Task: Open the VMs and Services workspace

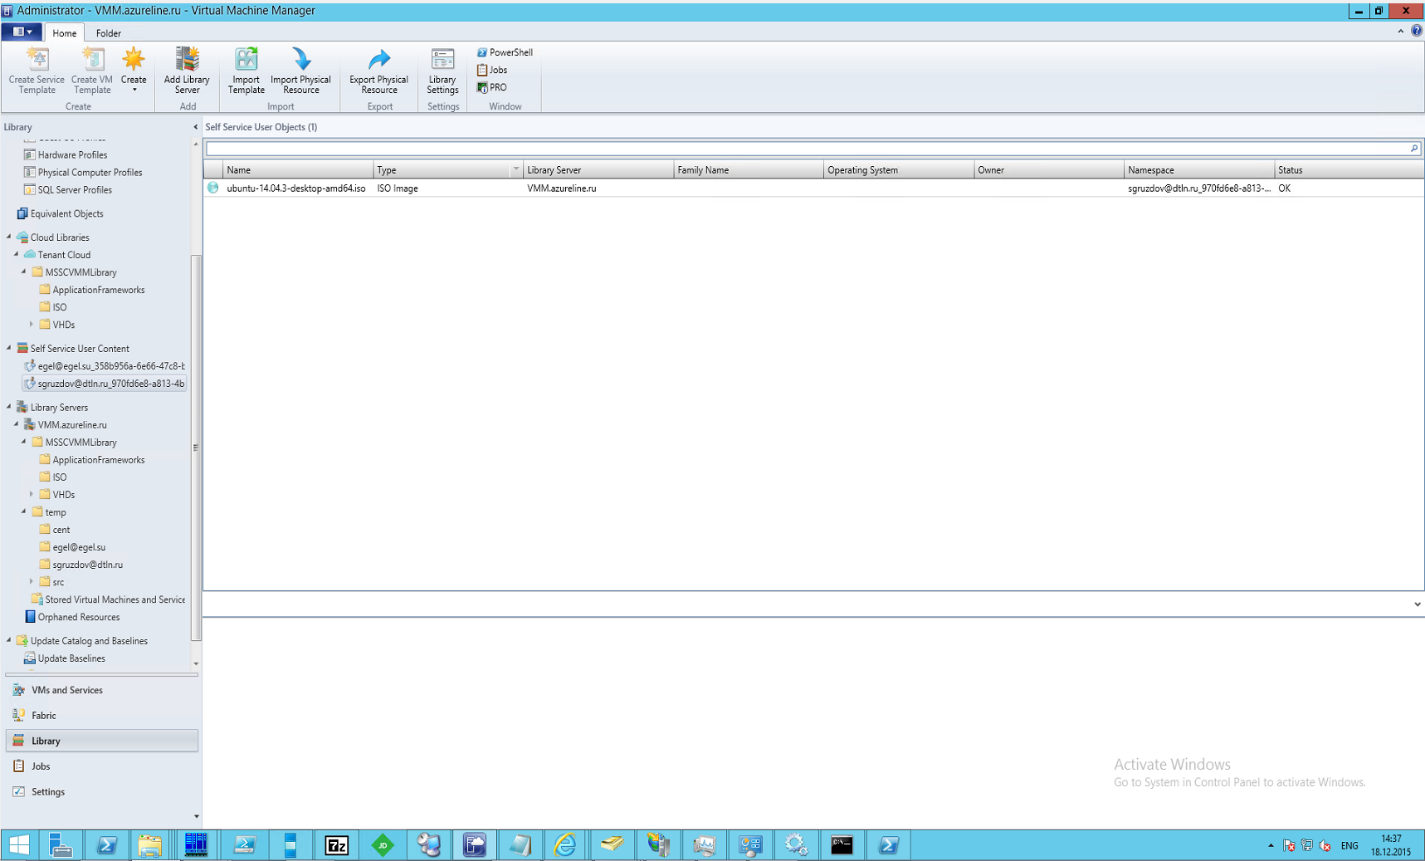Action: (x=101, y=690)
